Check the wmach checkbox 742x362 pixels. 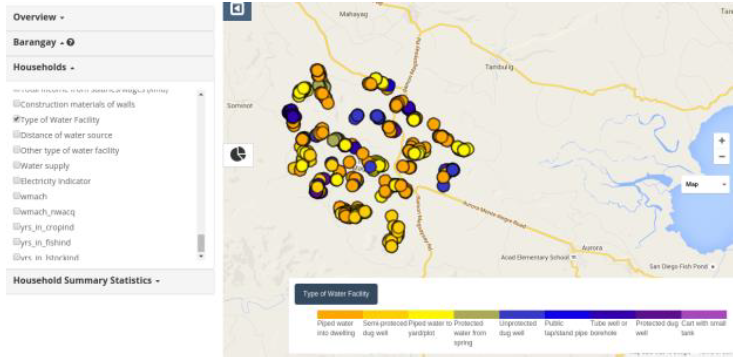17,195
